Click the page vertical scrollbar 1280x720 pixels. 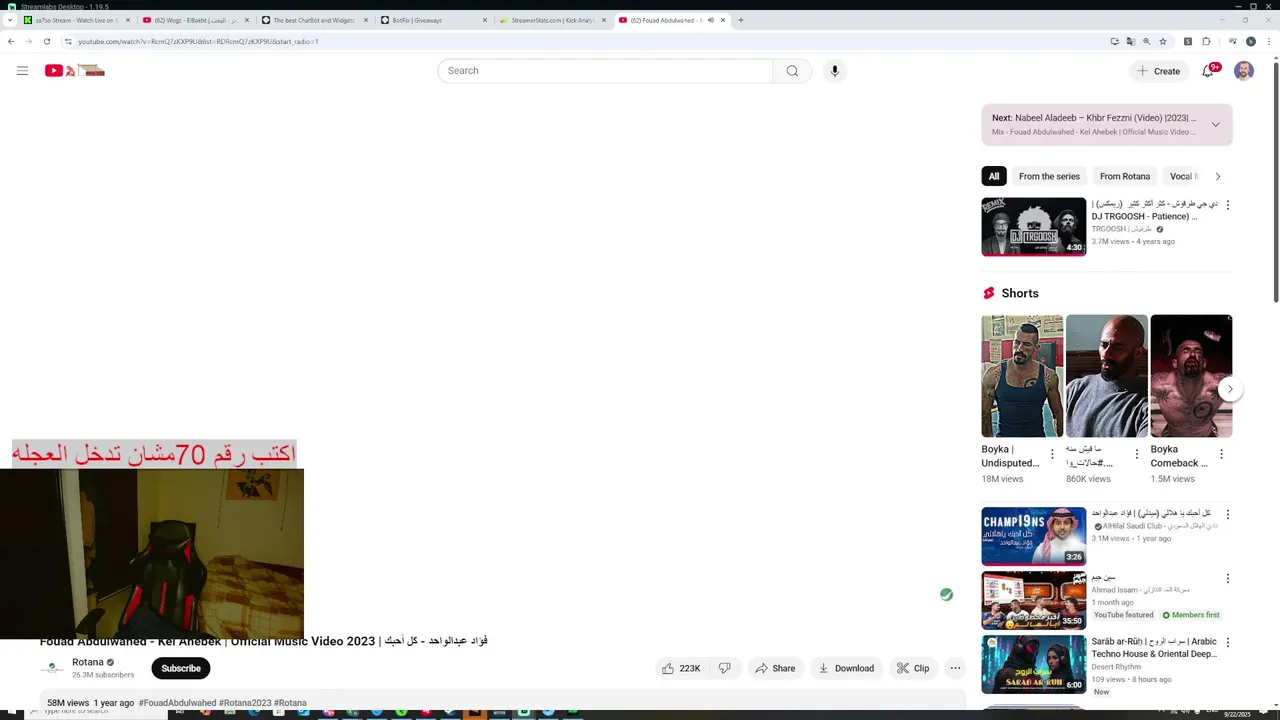point(1275,180)
